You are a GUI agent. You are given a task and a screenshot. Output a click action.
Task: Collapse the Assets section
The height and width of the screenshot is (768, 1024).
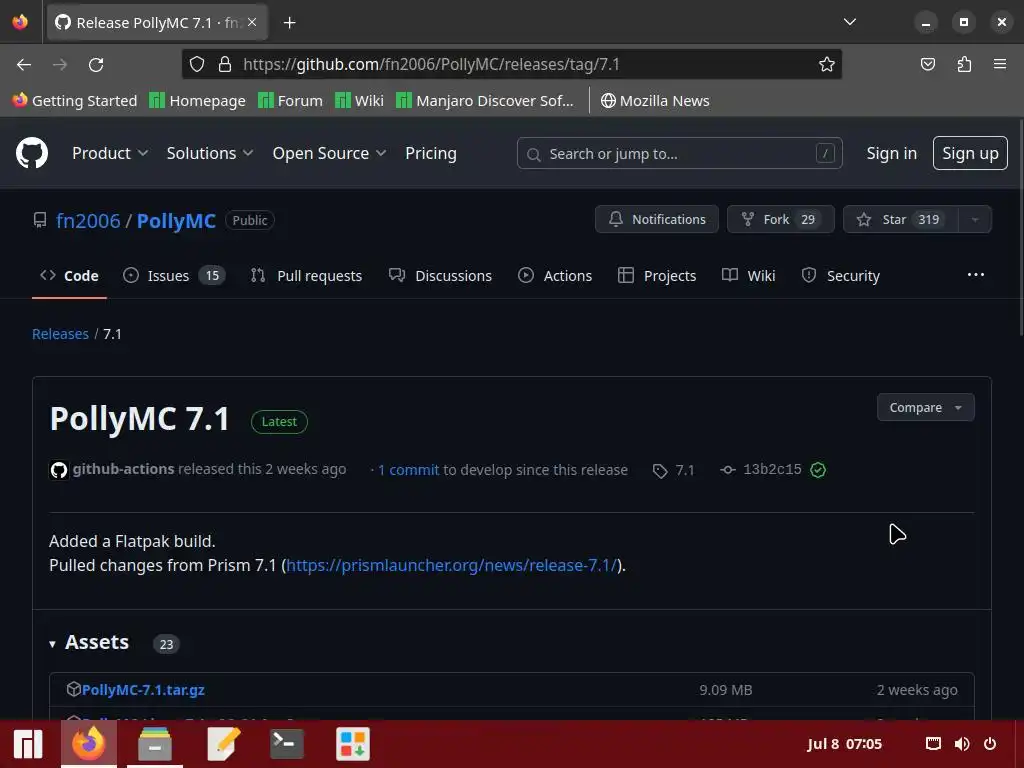(x=89, y=643)
